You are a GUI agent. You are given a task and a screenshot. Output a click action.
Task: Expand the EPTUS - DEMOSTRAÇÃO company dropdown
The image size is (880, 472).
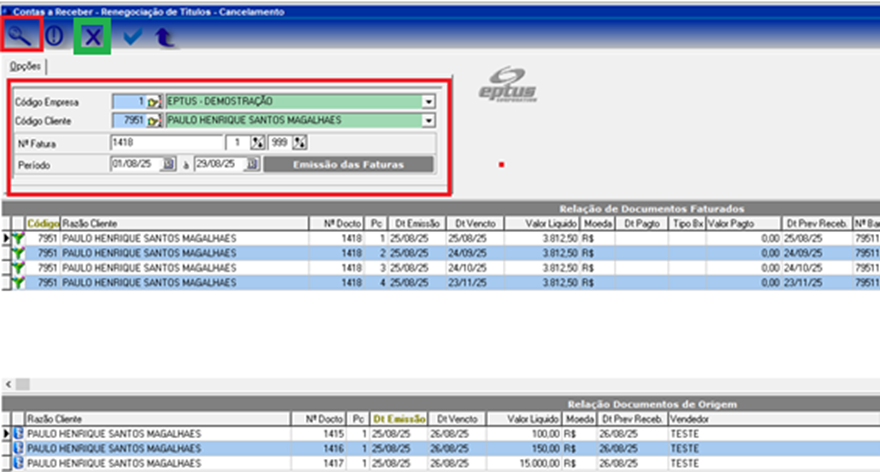pyautogui.click(x=428, y=102)
